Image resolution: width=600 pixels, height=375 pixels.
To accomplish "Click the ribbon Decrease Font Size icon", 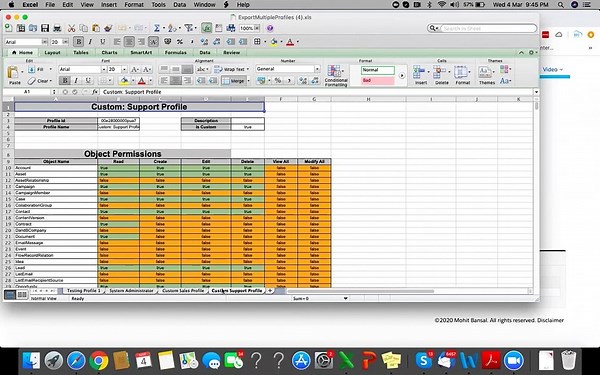I will pyautogui.click(x=147, y=69).
